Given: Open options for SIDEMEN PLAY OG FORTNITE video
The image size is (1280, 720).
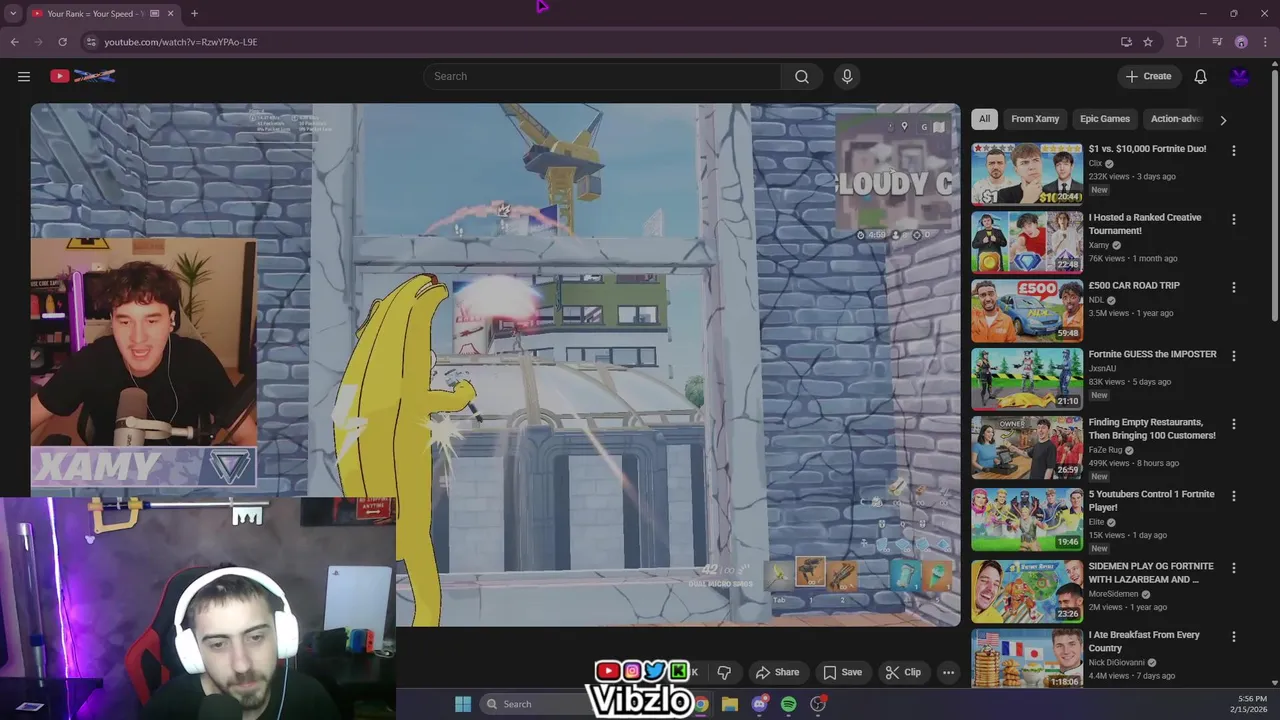Looking at the screenshot, I should tap(1233, 568).
